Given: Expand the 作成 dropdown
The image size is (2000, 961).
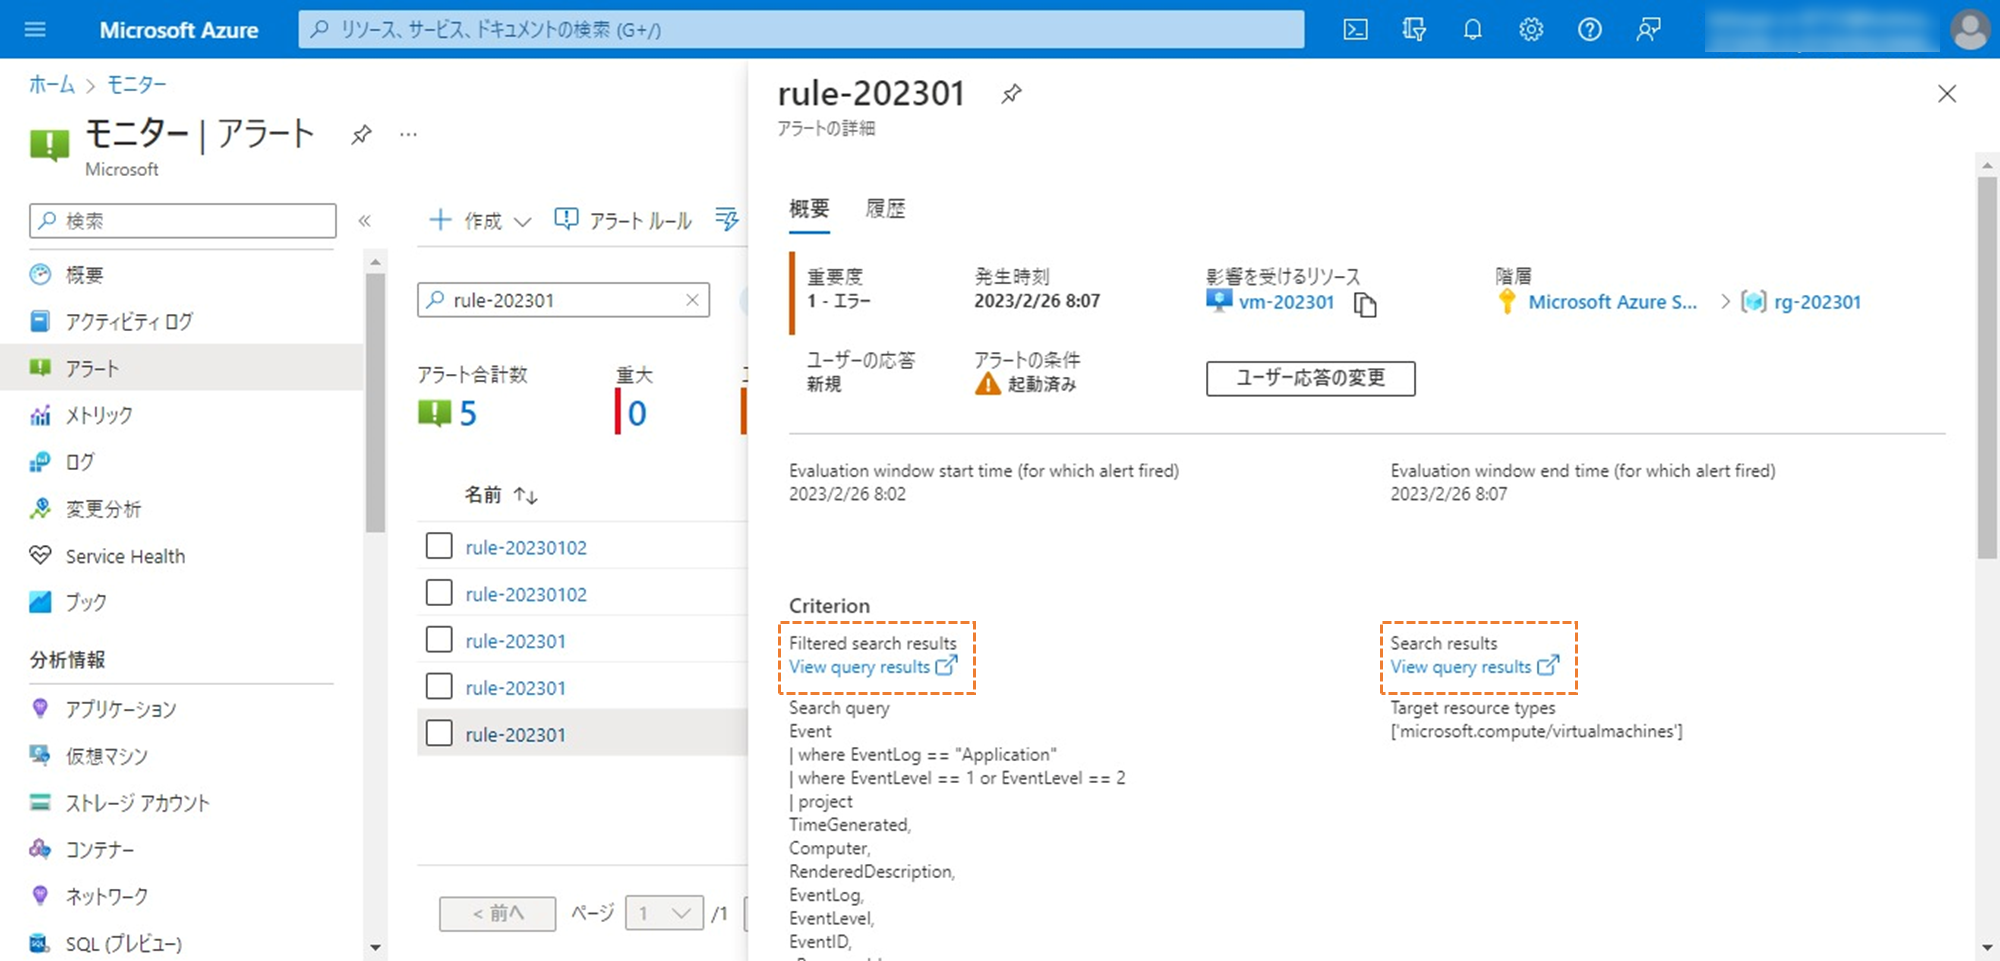Looking at the screenshot, I should [480, 220].
